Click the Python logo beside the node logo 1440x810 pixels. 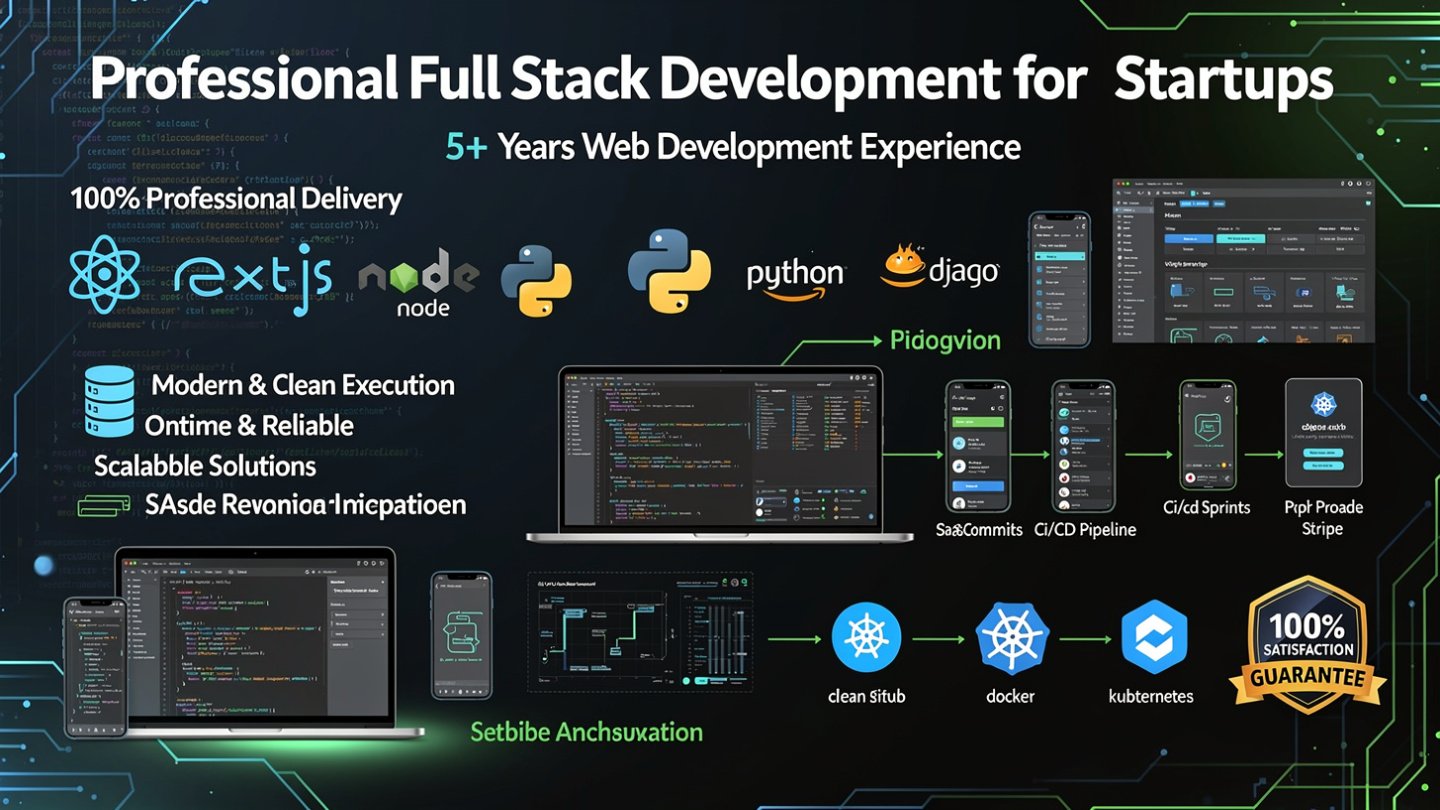(x=536, y=281)
